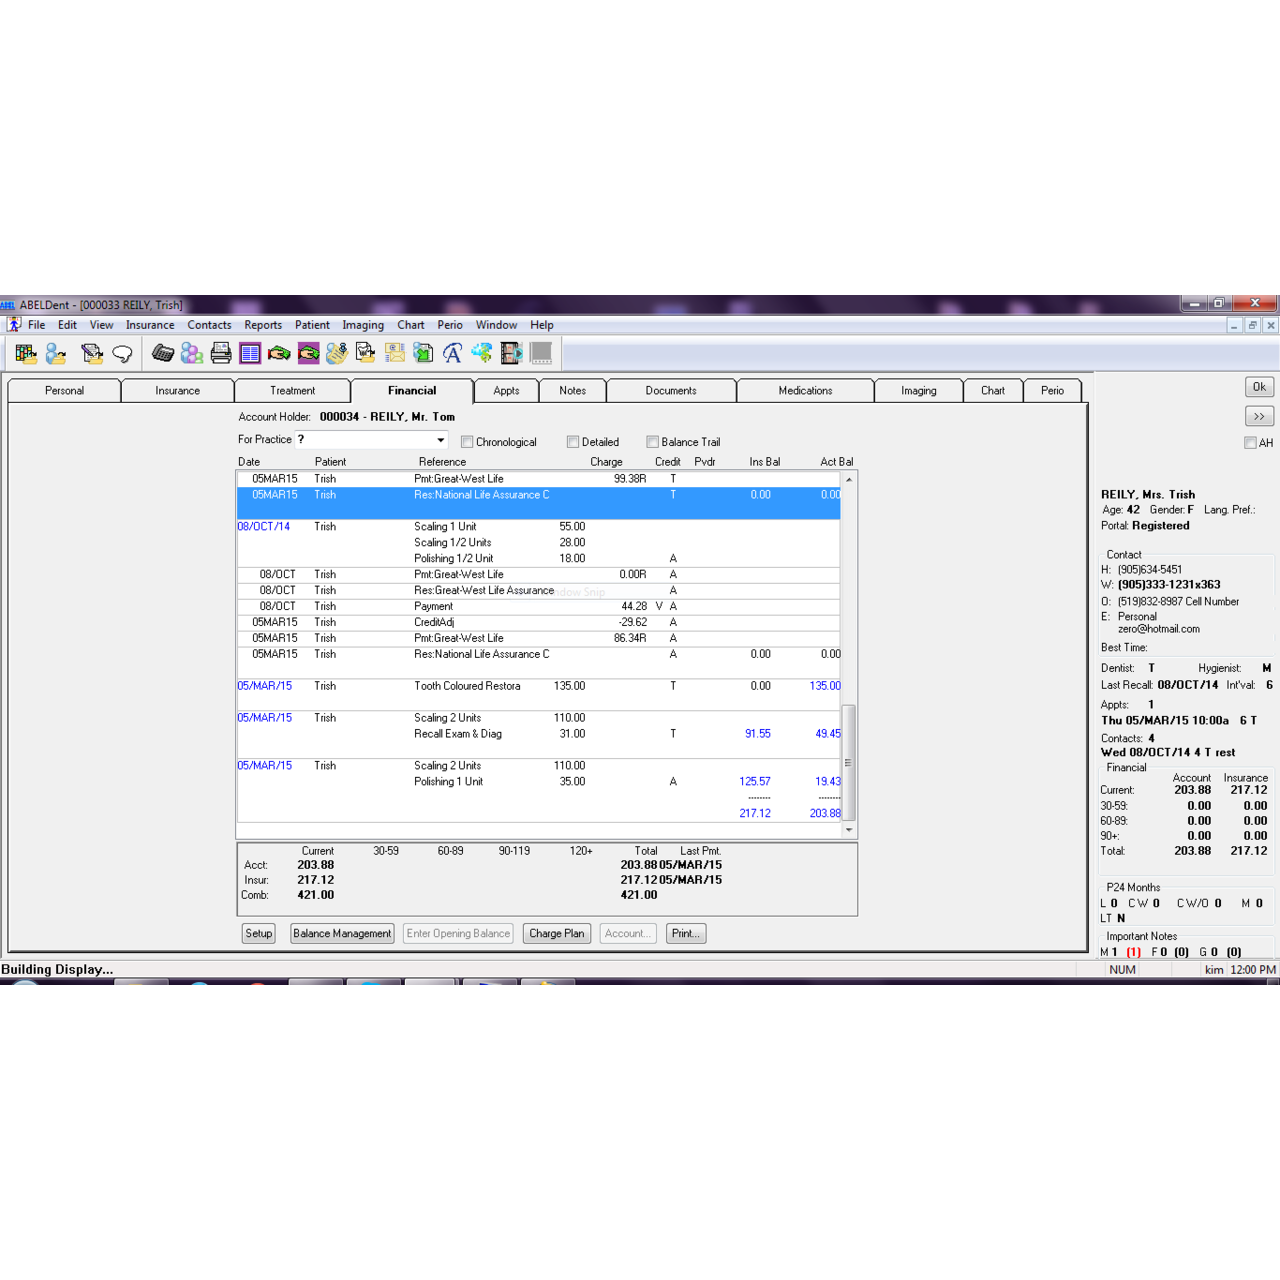Image resolution: width=1280 pixels, height=1280 pixels.
Task: Tick the Detailed checkbox
Action: click(573, 442)
